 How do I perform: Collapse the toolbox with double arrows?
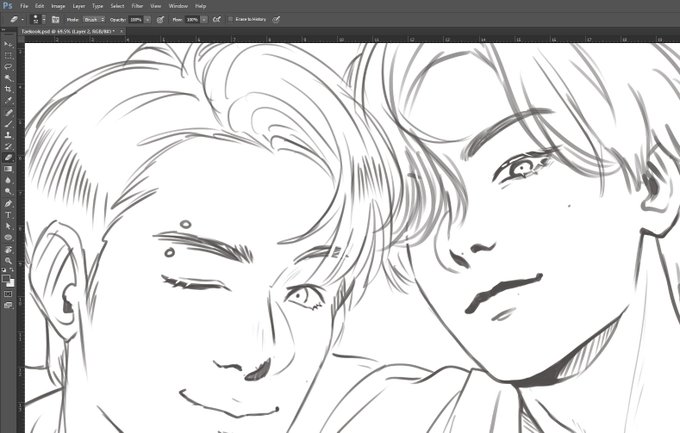tap(4, 30)
